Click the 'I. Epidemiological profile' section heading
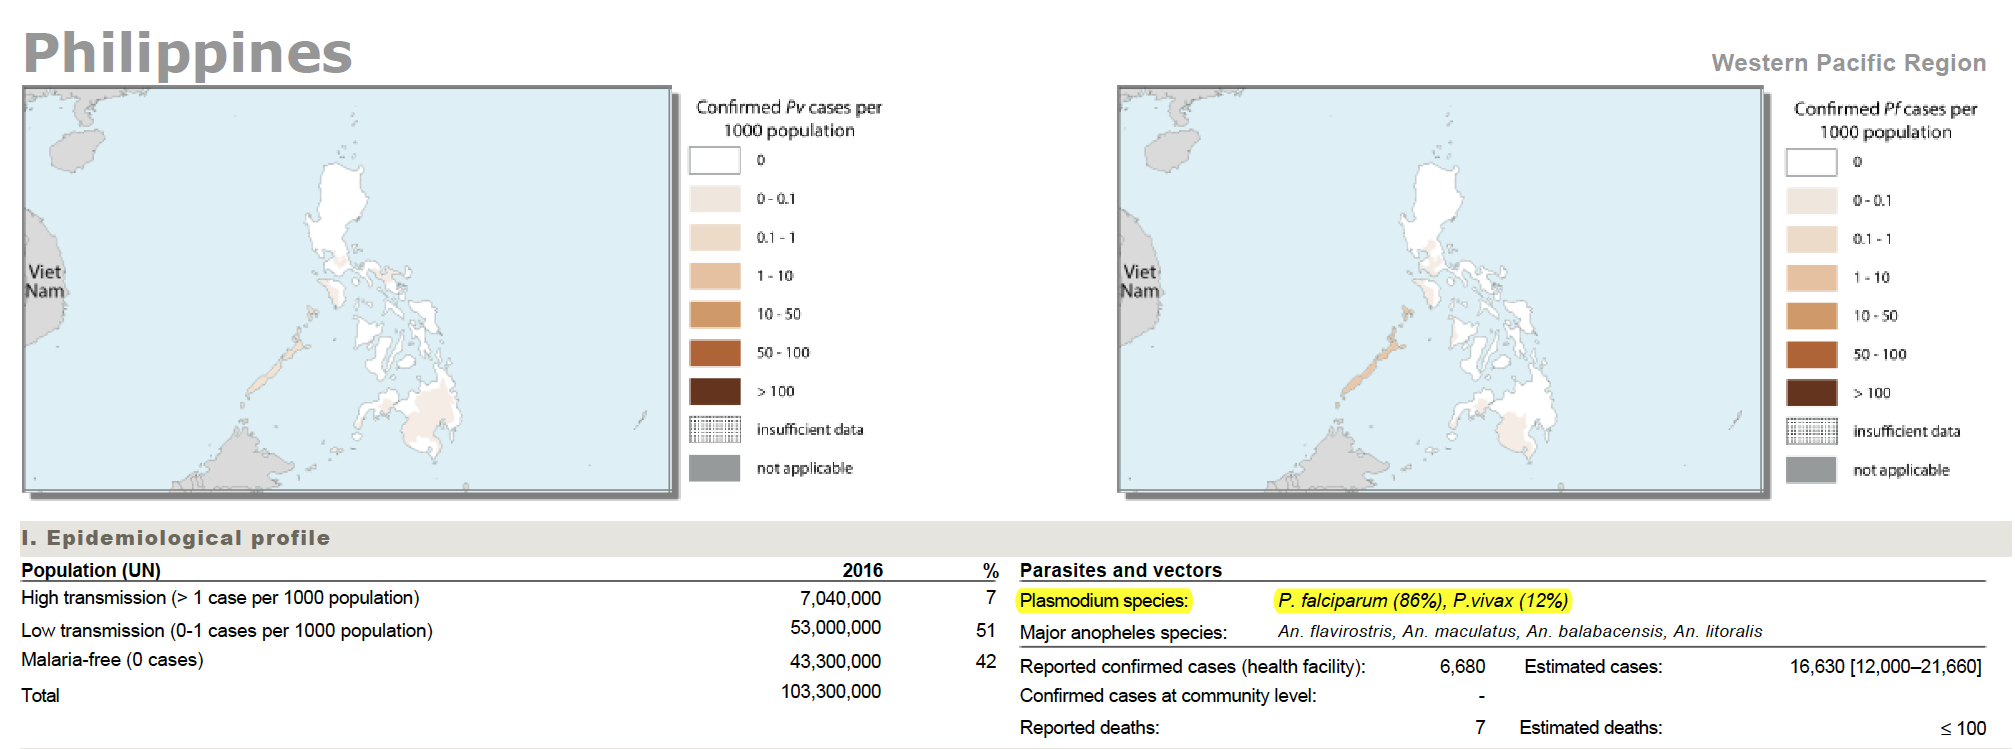The width and height of the screenshot is (2015, 749). tap(176, 538)
